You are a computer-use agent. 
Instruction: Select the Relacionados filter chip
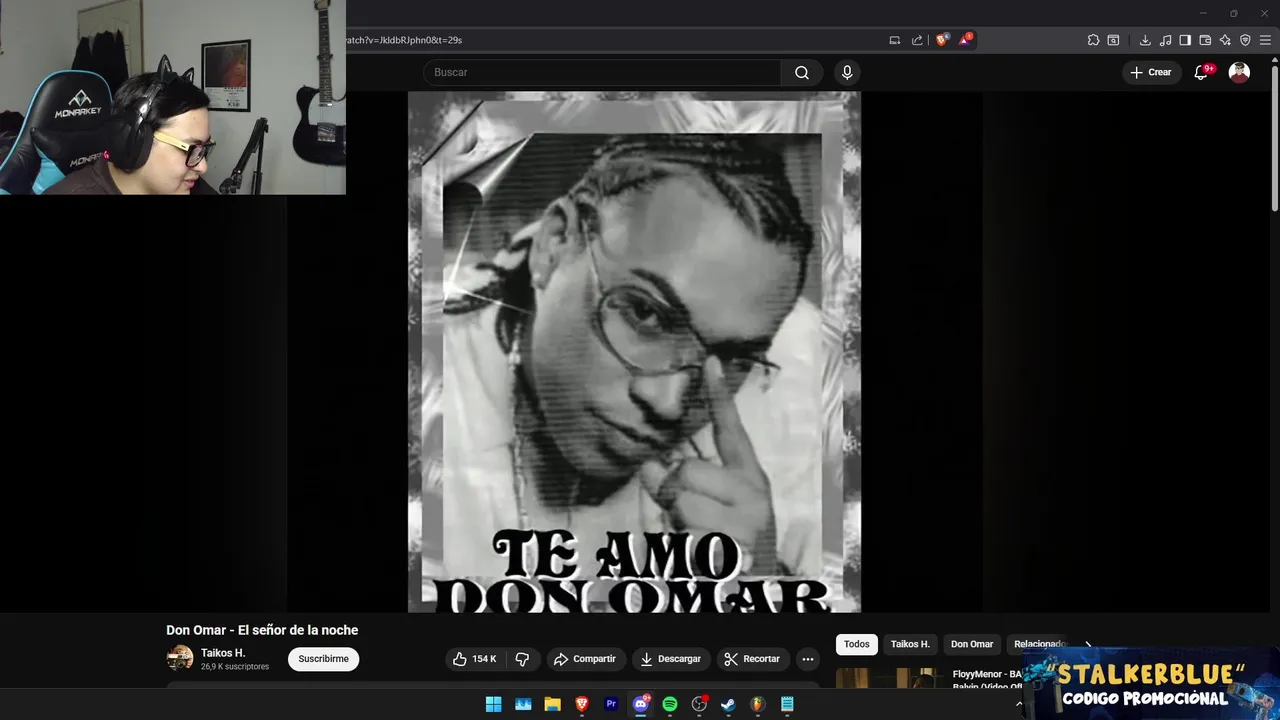(1040, 644)
